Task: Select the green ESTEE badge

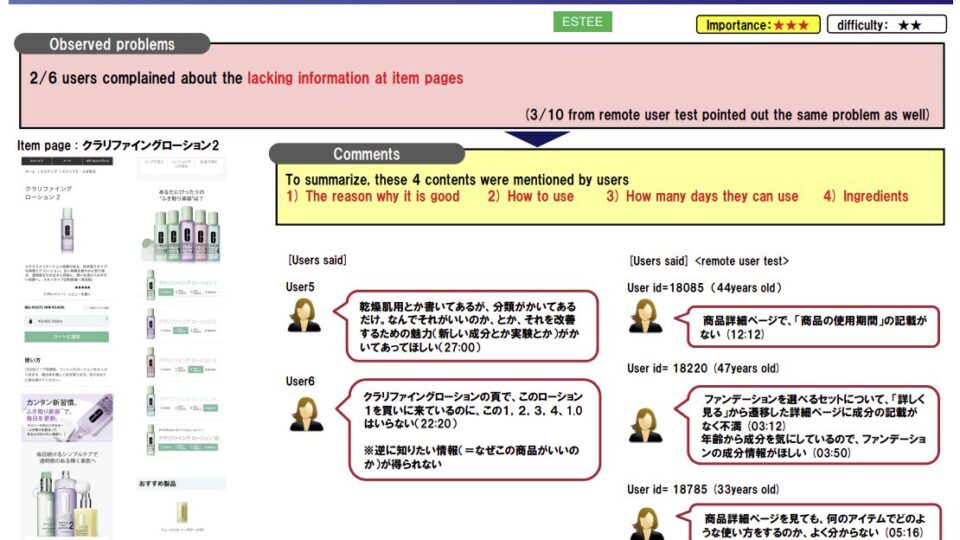Action: 582,21
